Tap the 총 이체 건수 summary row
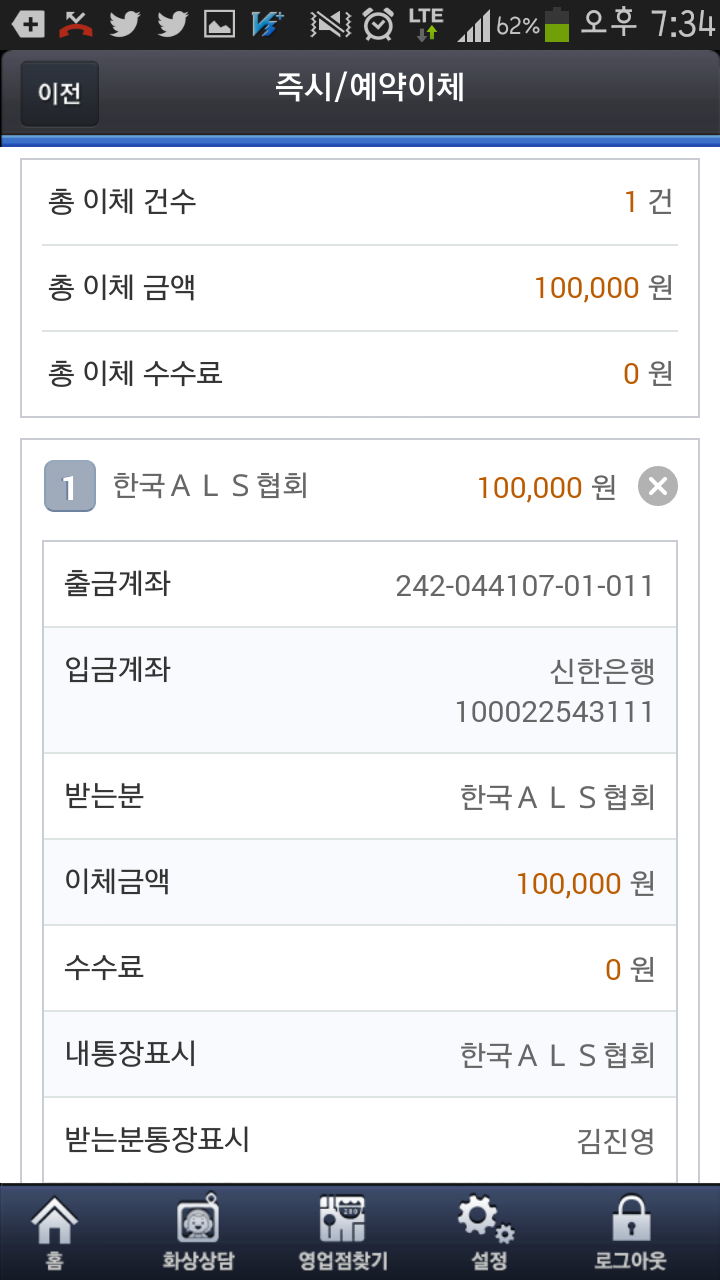The height and width of the screenshot is (1280, 720). [x=360, y=202]
